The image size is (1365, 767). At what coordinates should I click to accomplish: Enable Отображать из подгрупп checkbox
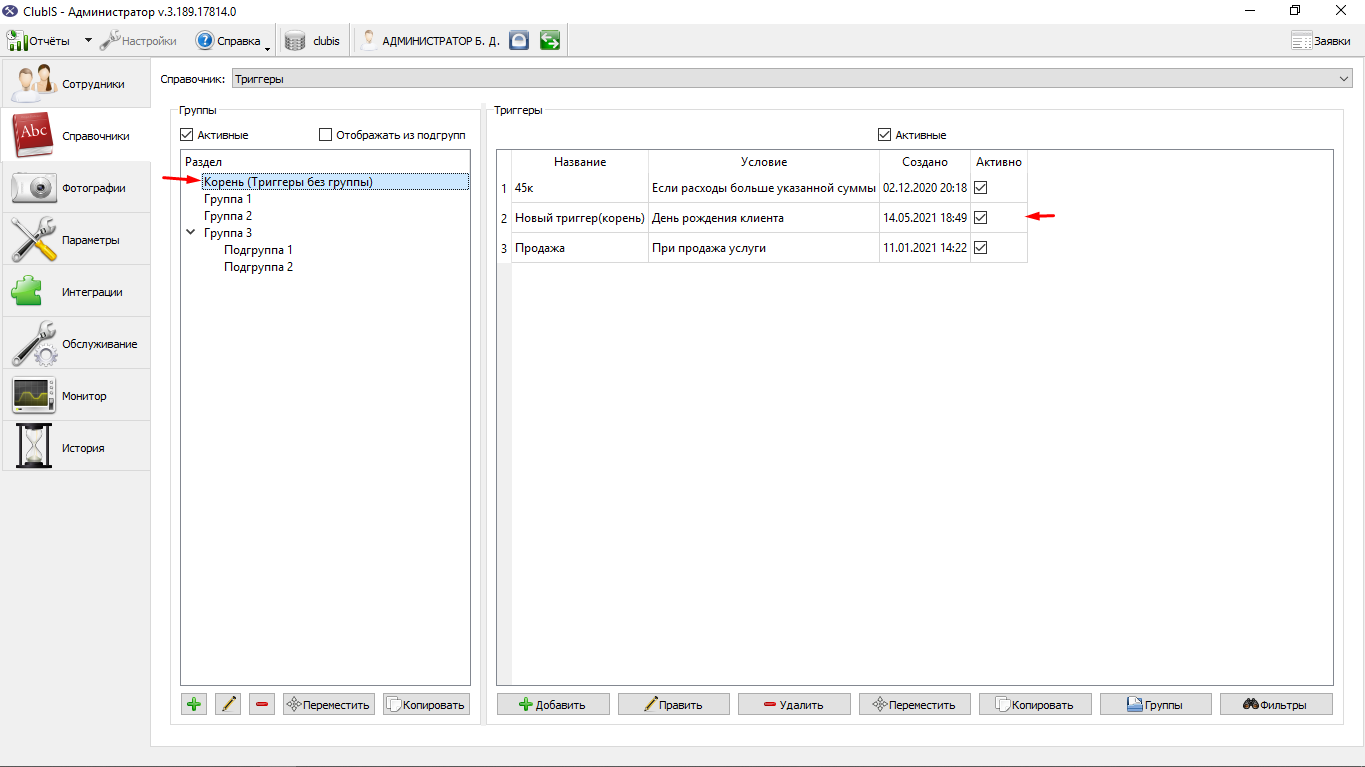325,135
